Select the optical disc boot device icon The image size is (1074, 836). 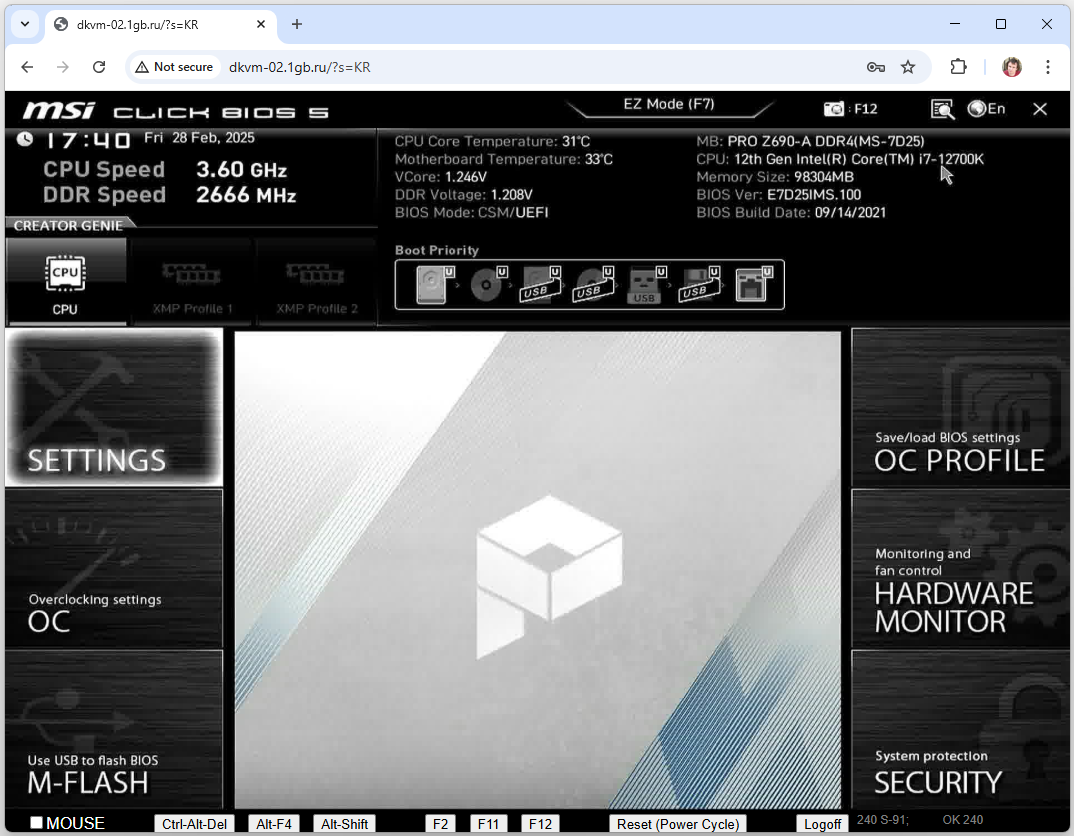(487, 285)
